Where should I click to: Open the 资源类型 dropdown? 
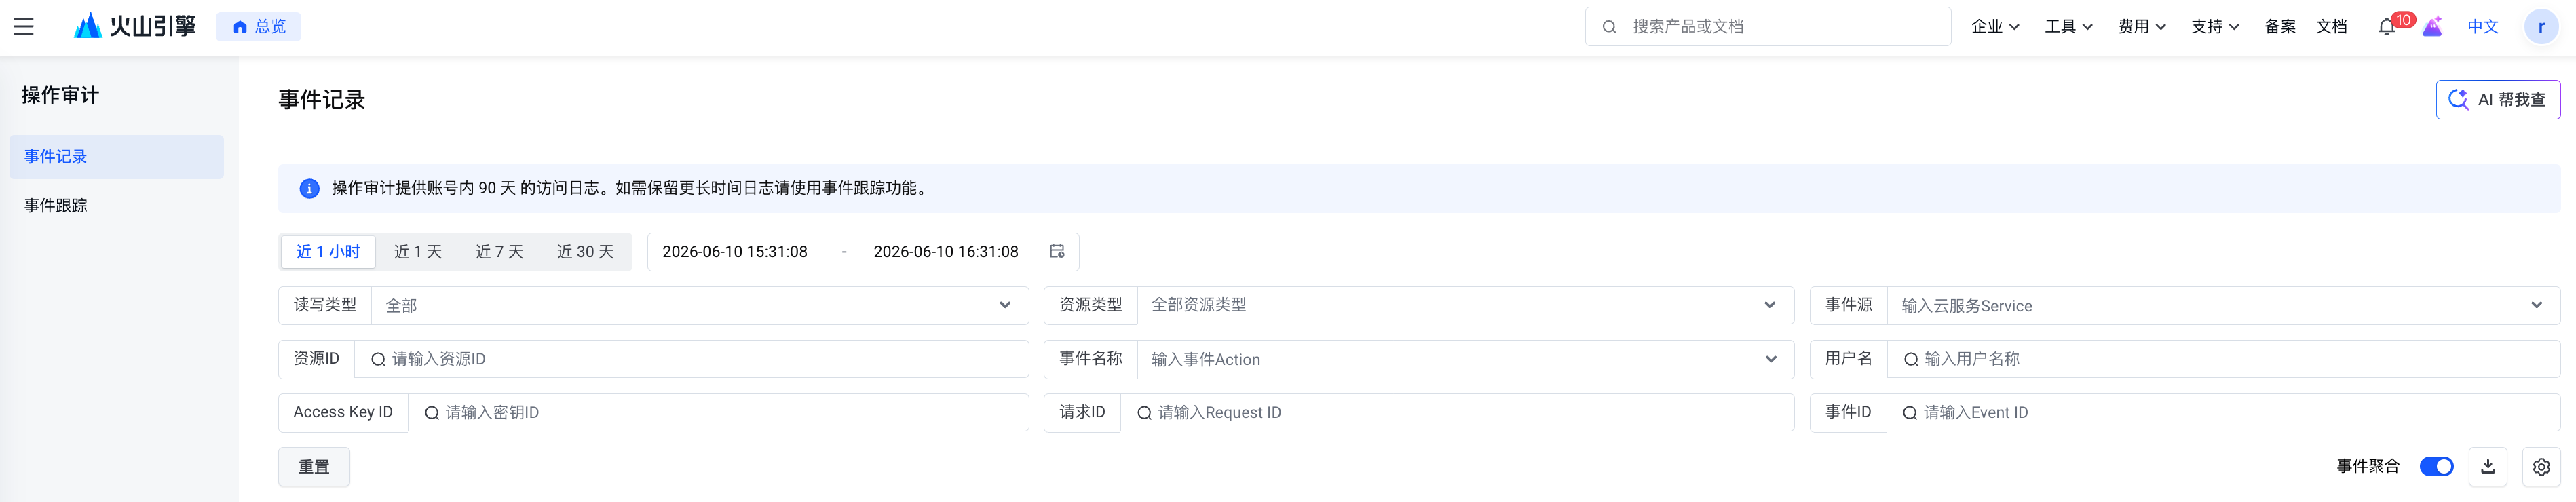[1465, 306]
